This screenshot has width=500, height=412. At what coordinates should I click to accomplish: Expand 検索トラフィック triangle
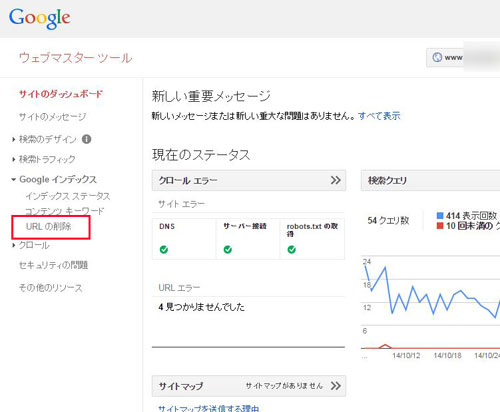(x=14, y=159)
